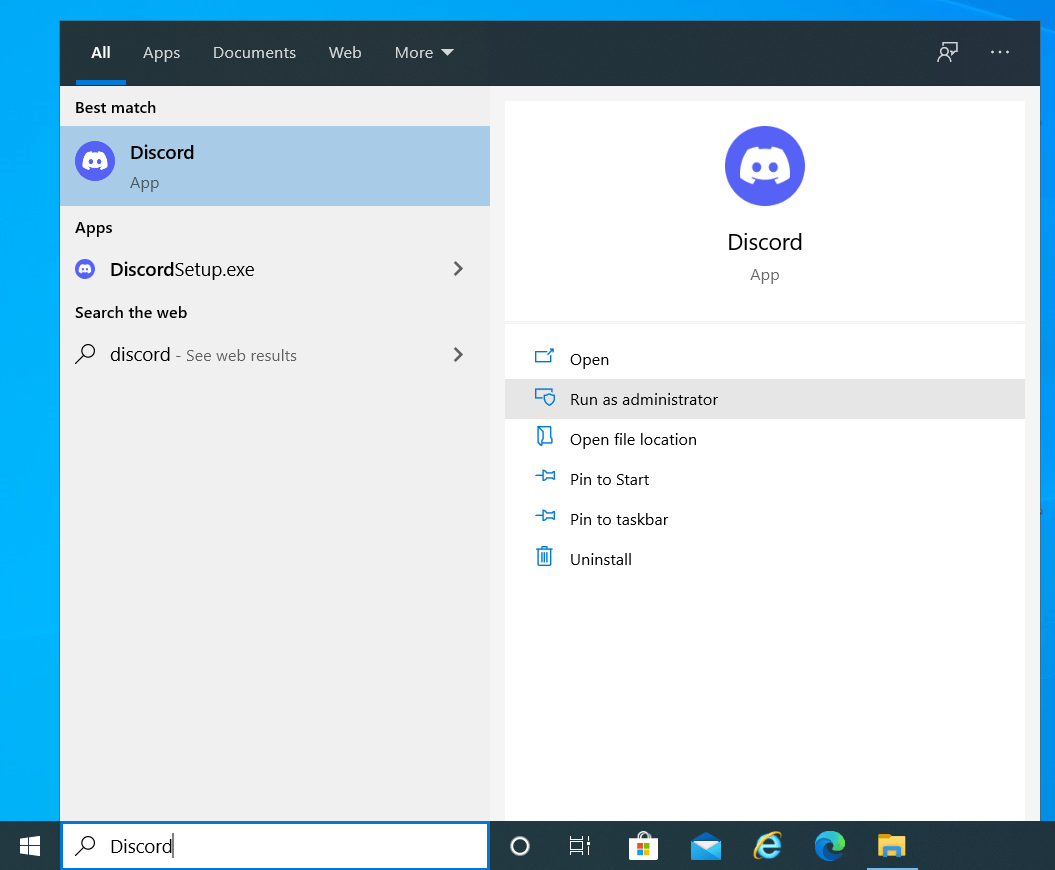Open Microsoft Edge from taskbar

(x=829, y=846)
